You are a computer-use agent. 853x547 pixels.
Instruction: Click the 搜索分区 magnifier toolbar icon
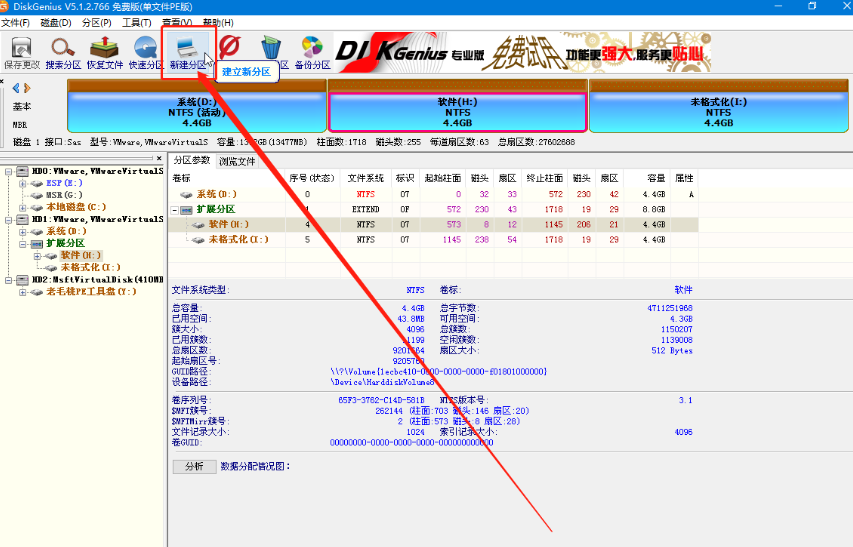[x=63, y=48]
